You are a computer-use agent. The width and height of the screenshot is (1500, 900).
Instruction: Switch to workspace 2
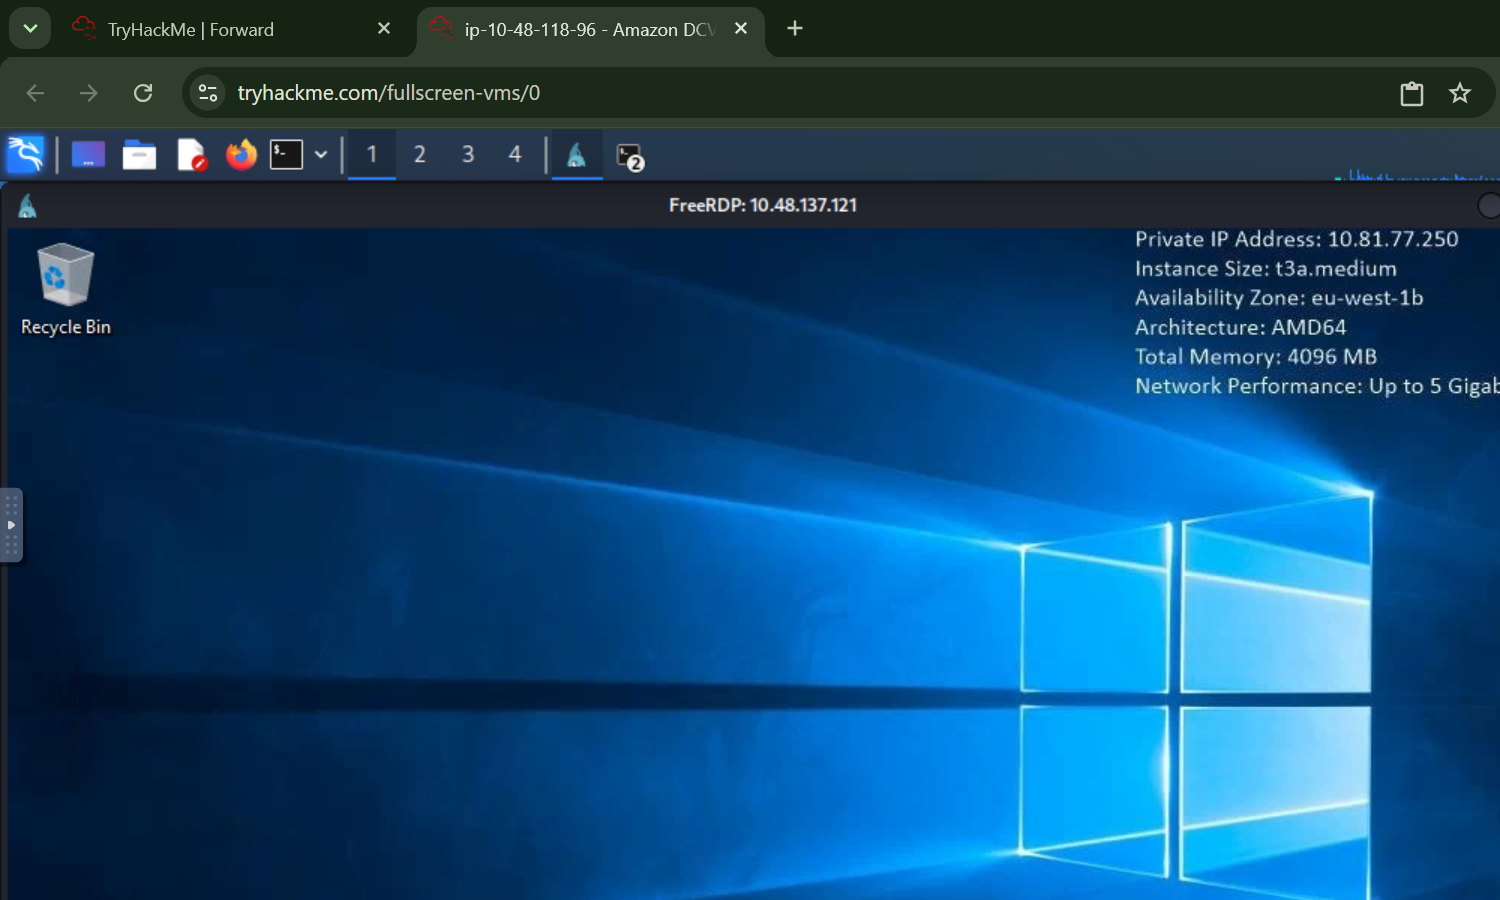pyautogui.click(x=420, y=155)
